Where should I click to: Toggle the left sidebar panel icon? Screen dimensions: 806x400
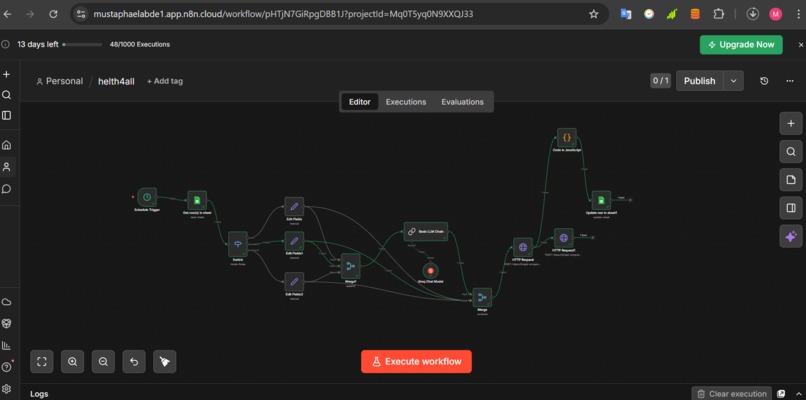7,116
